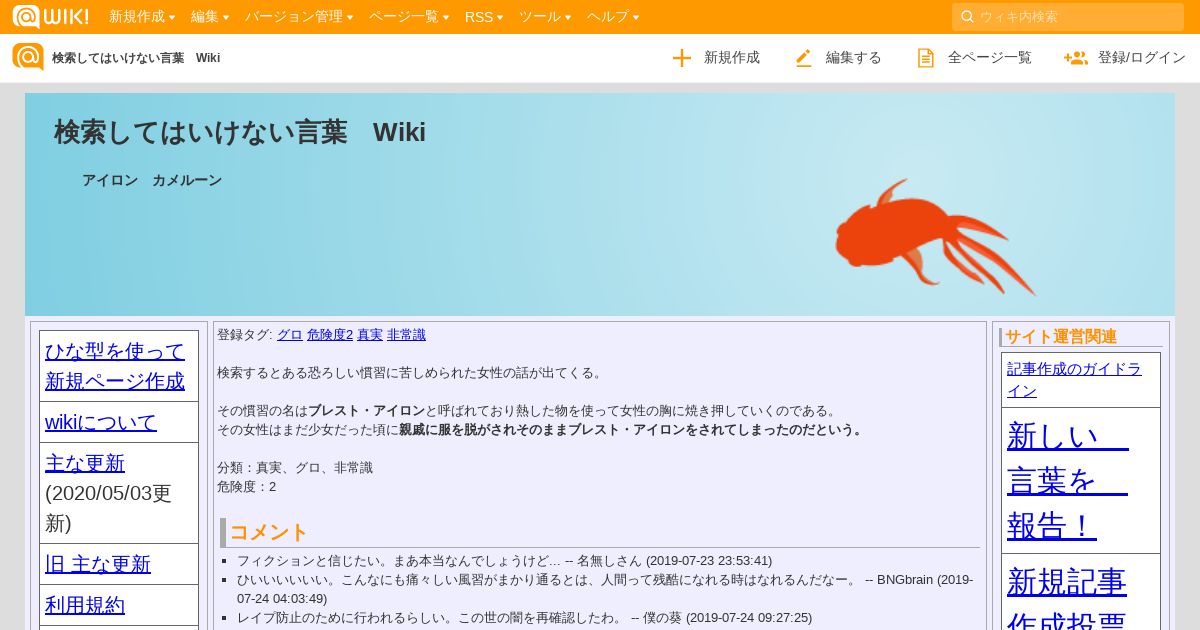Open the RSS dropdown
The height and width of the screenshot is (630, 1200).
[x=484, y=17]
